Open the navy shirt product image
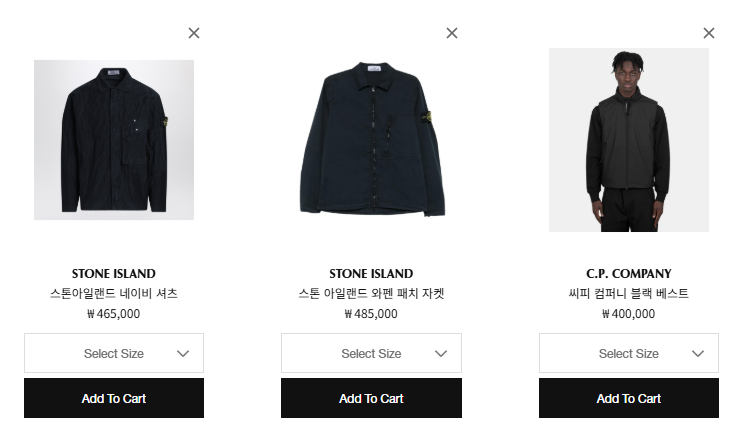This screenshot has height=433, width=737. pos(114,140)
